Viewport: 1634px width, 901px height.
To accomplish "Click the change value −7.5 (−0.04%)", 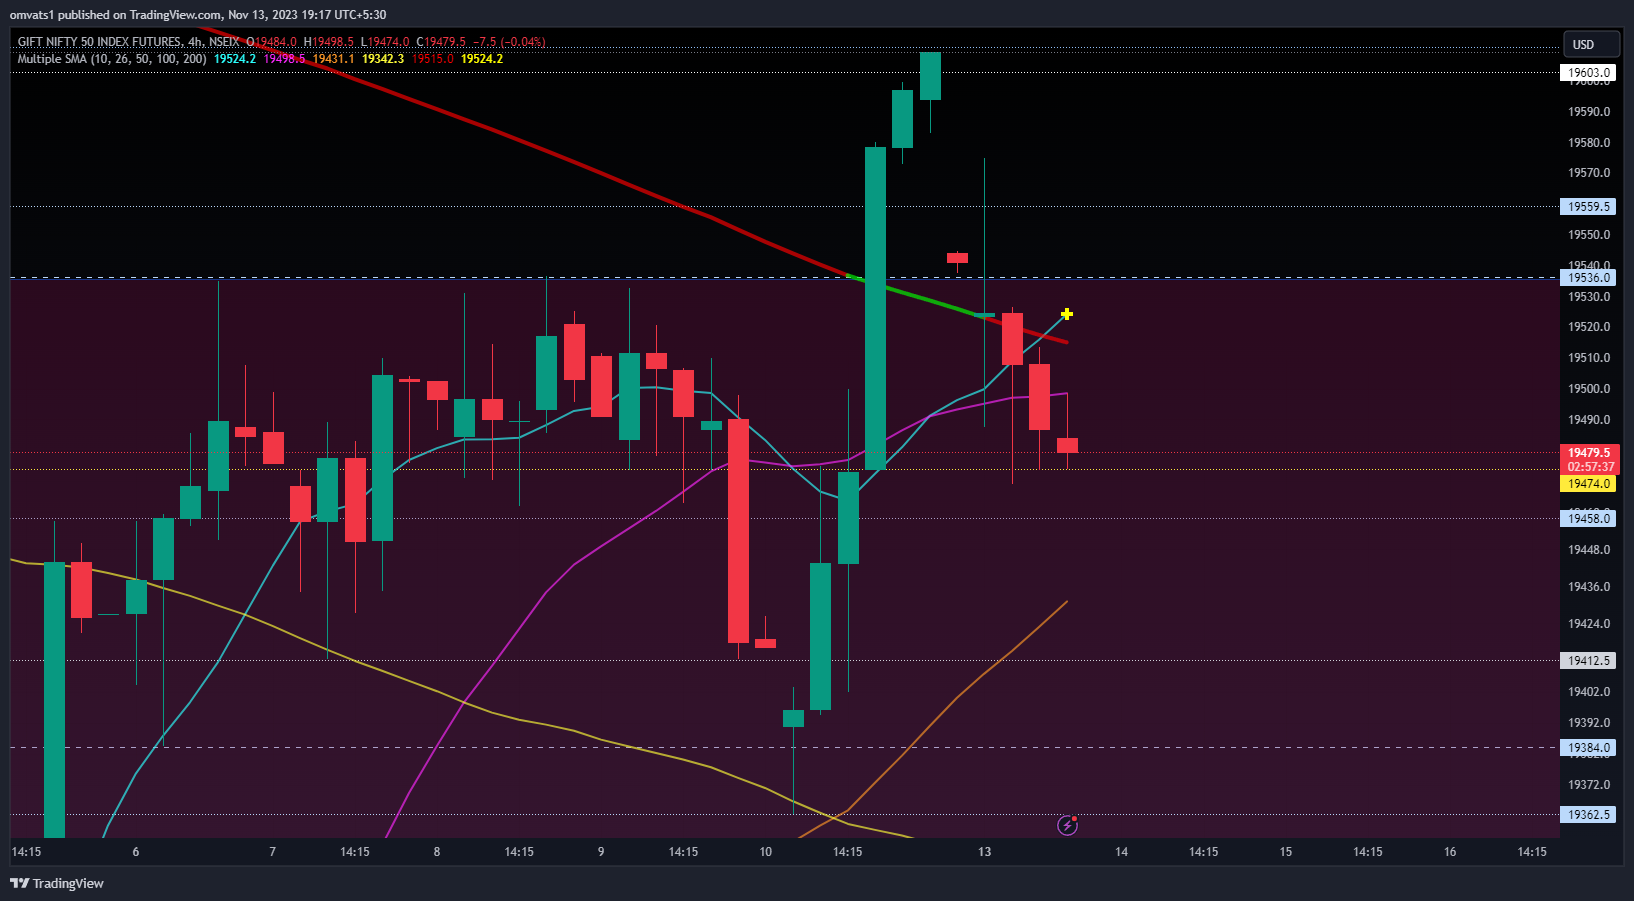I will (510, 42).
